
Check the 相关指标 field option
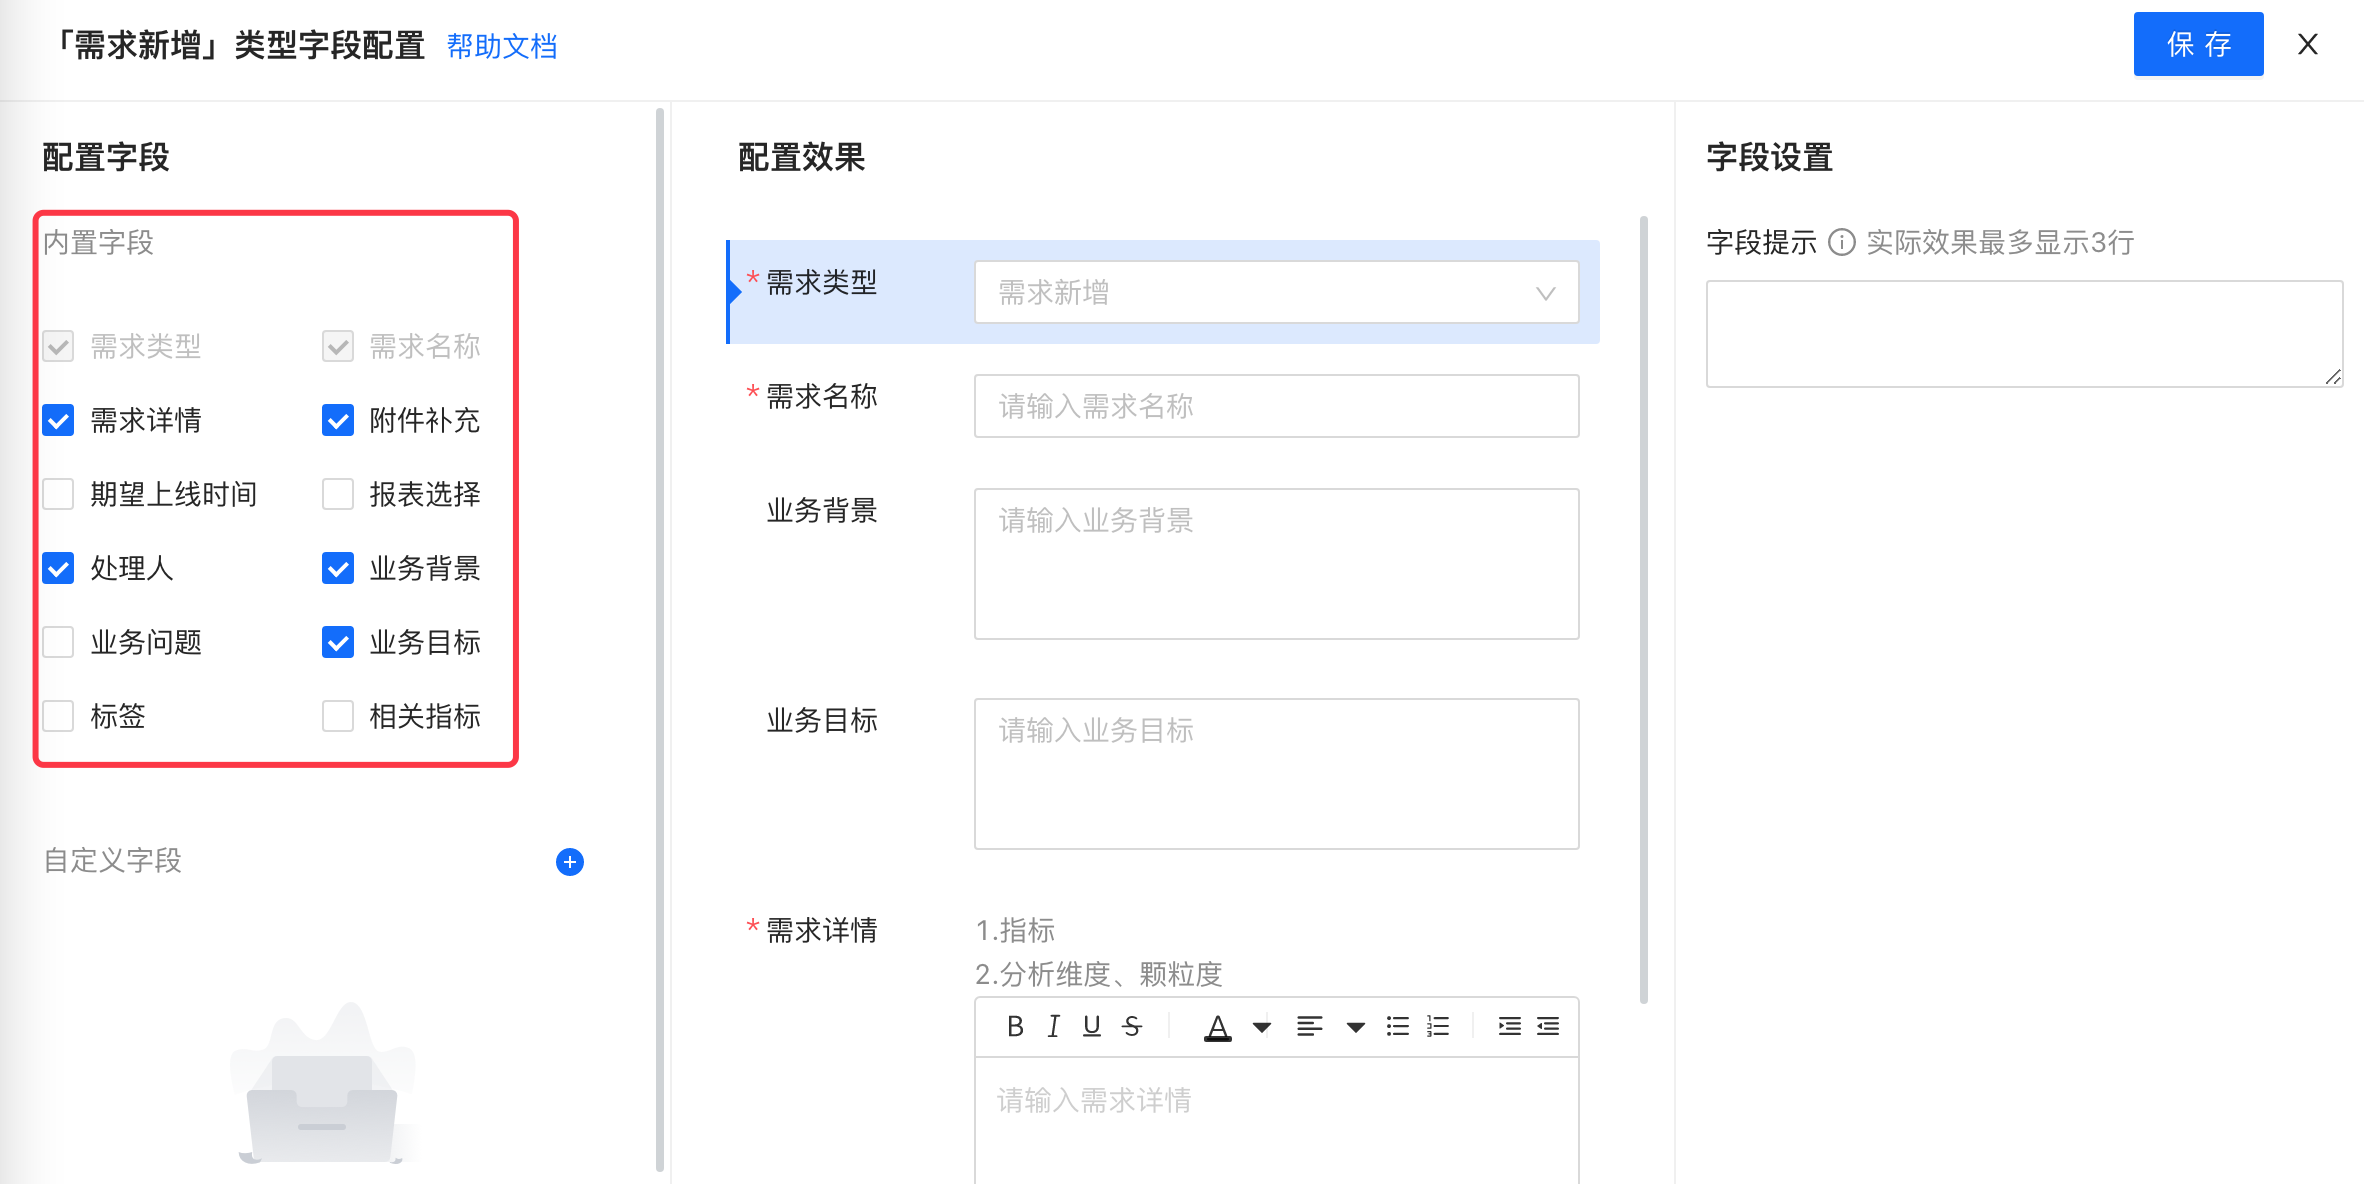tap(338, 716)
